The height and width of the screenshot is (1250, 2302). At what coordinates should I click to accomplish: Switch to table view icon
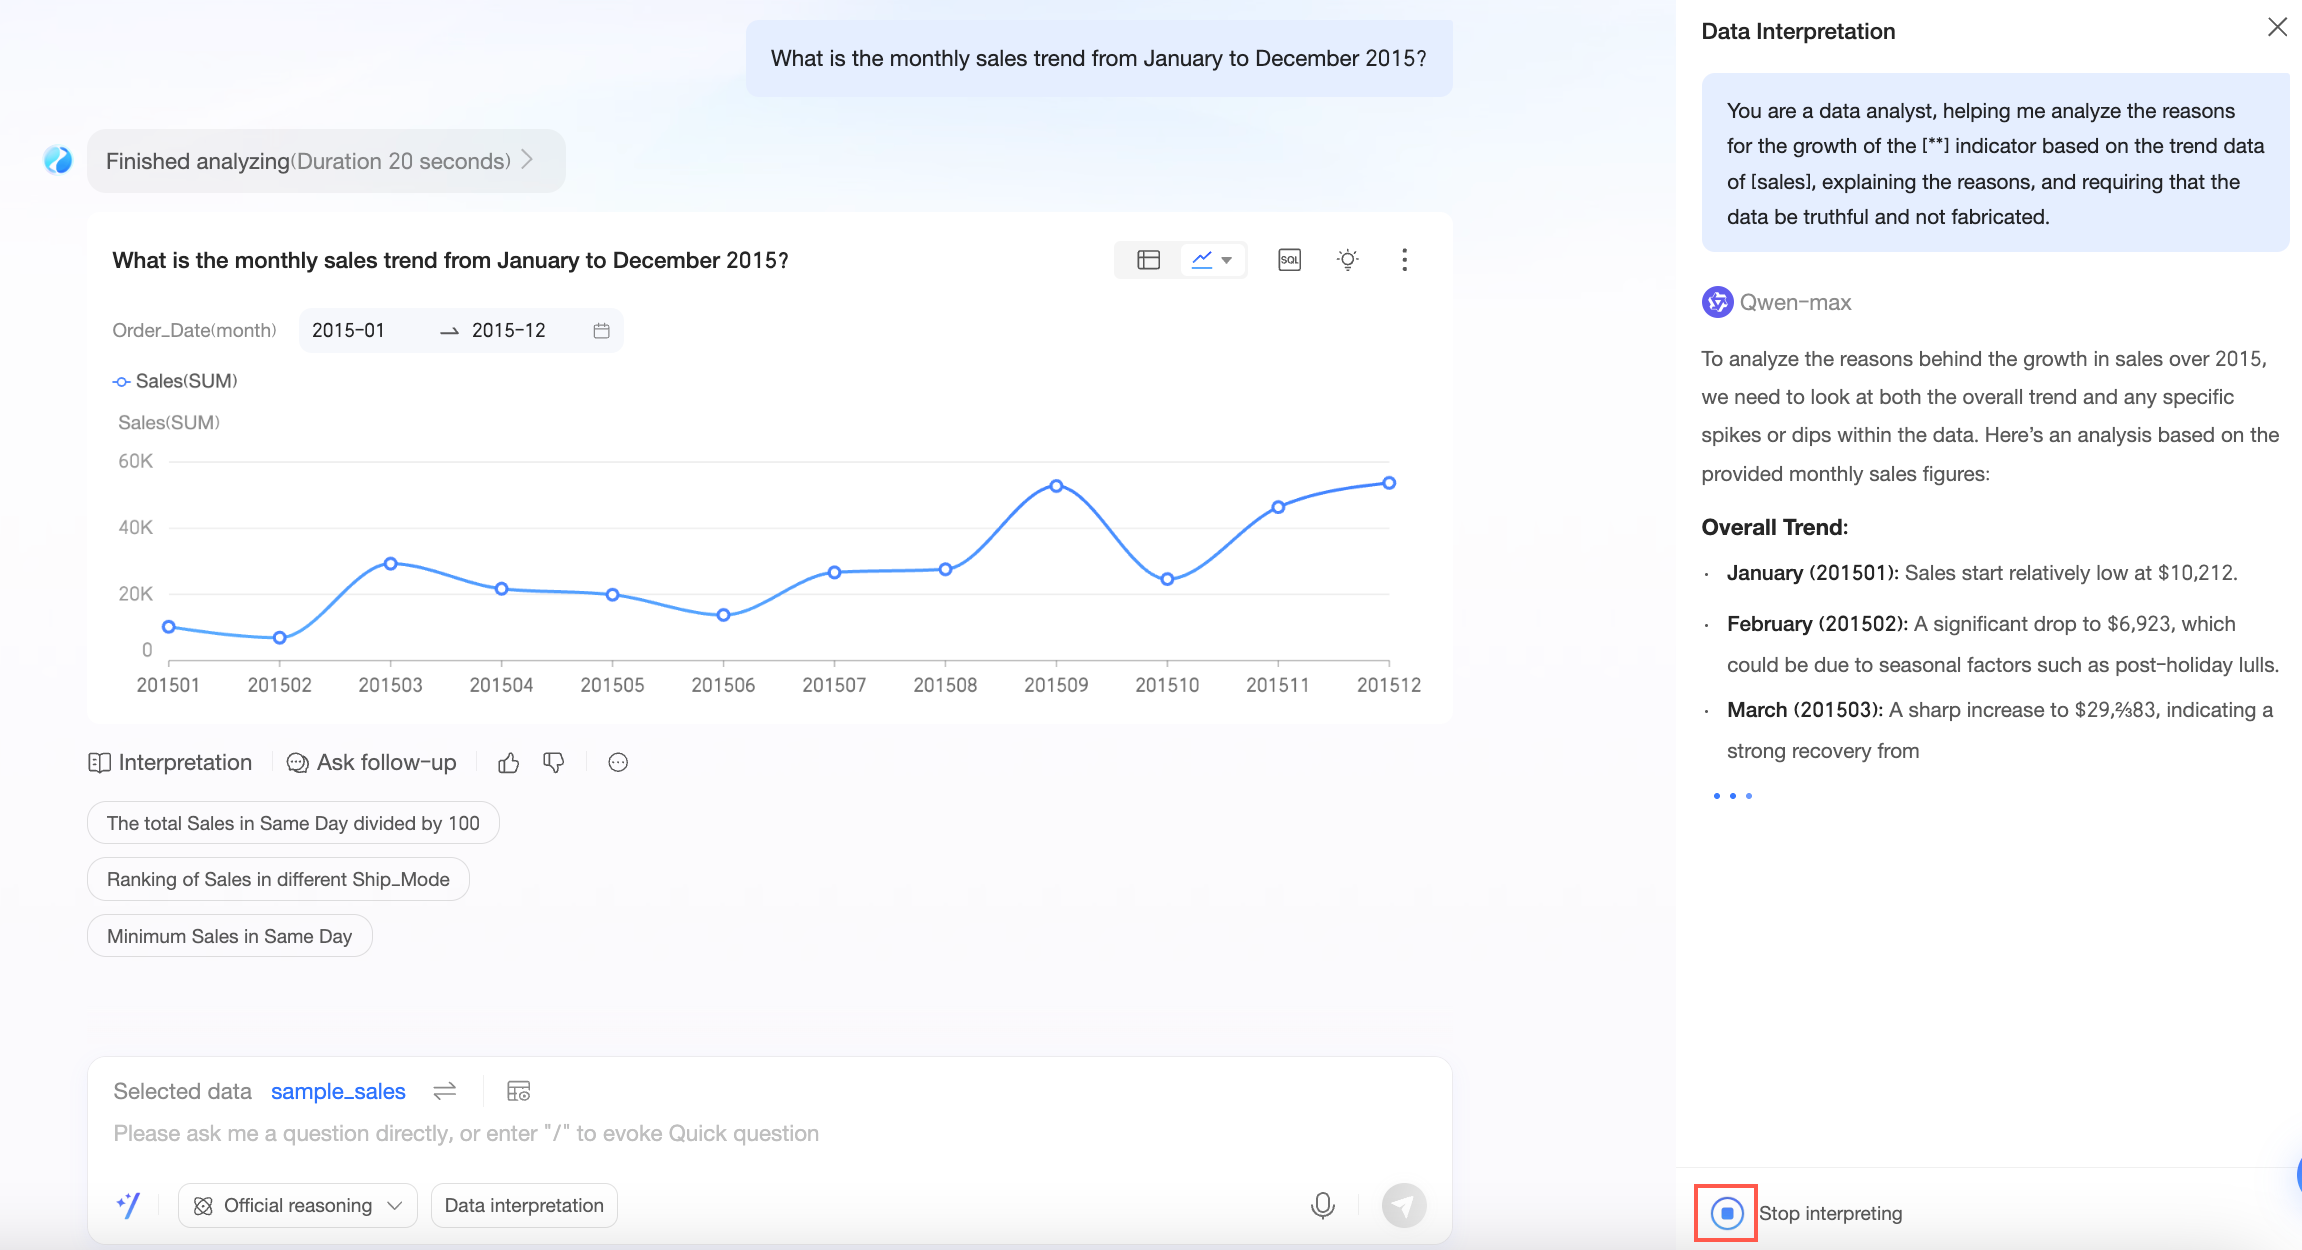coord(1148,260)
